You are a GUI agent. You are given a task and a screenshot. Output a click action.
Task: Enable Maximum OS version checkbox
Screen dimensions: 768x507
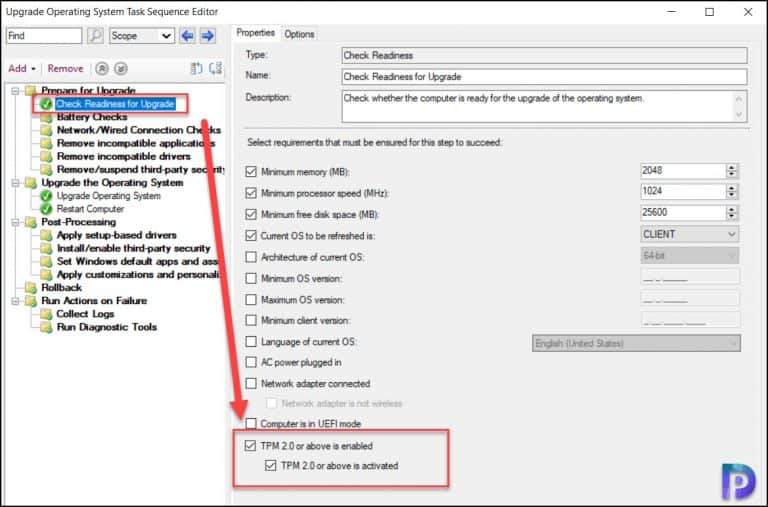point(251,299)
